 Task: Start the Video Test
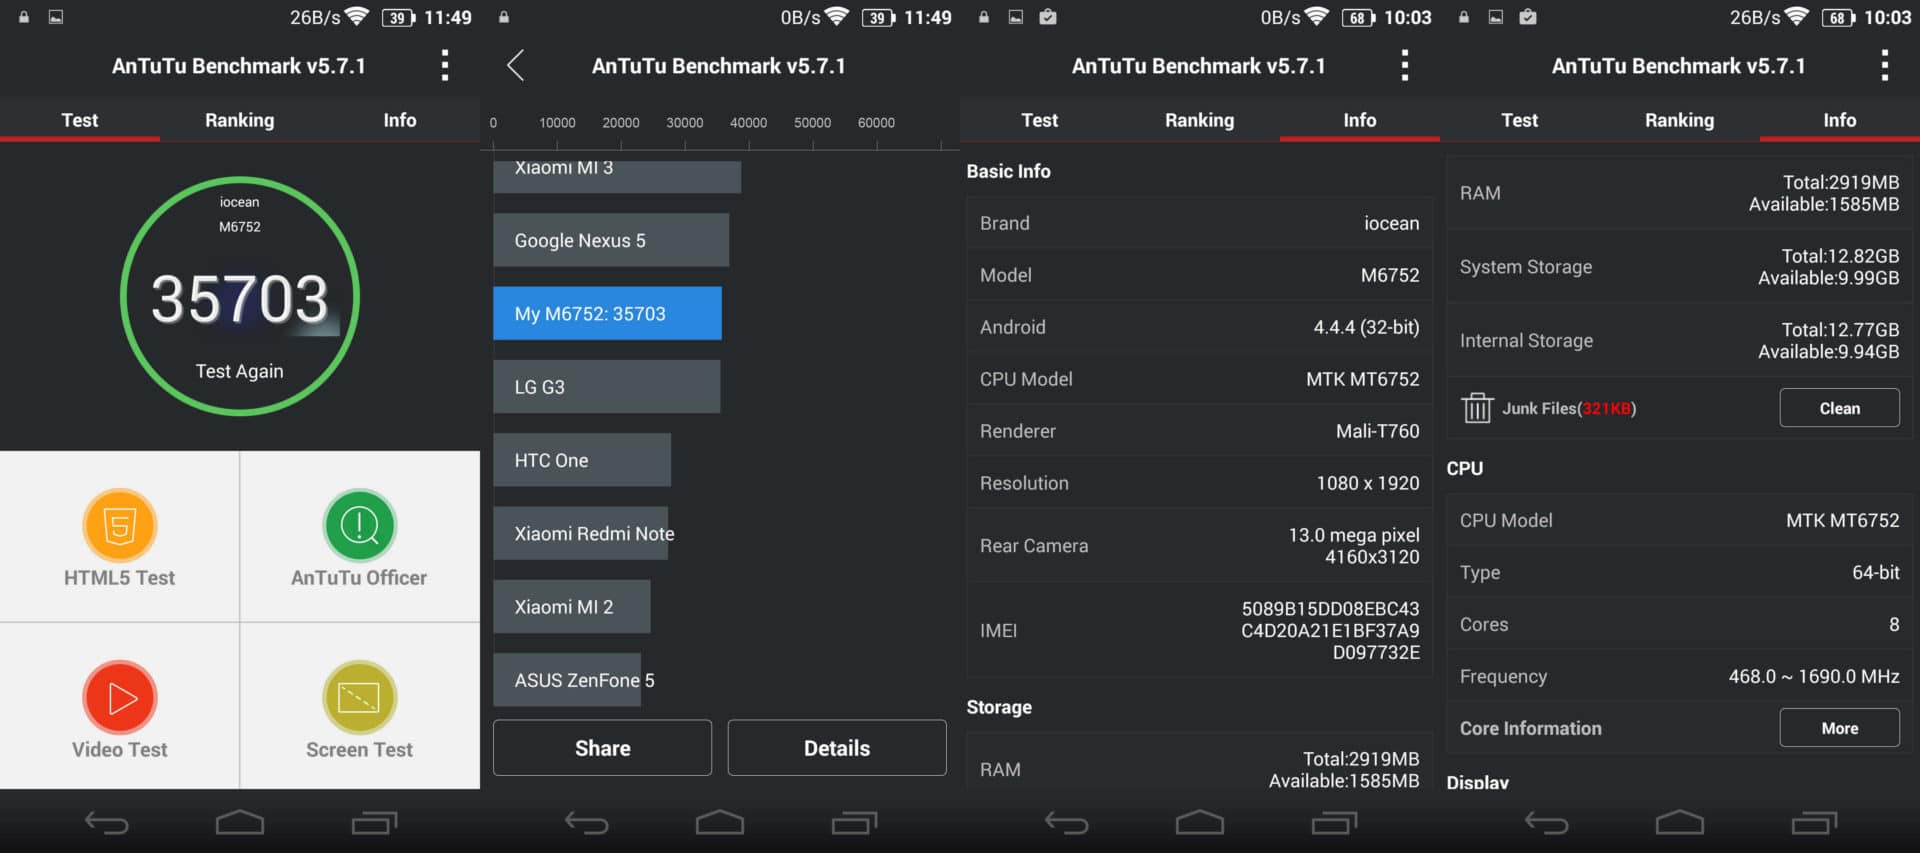[x=119, y=709]
